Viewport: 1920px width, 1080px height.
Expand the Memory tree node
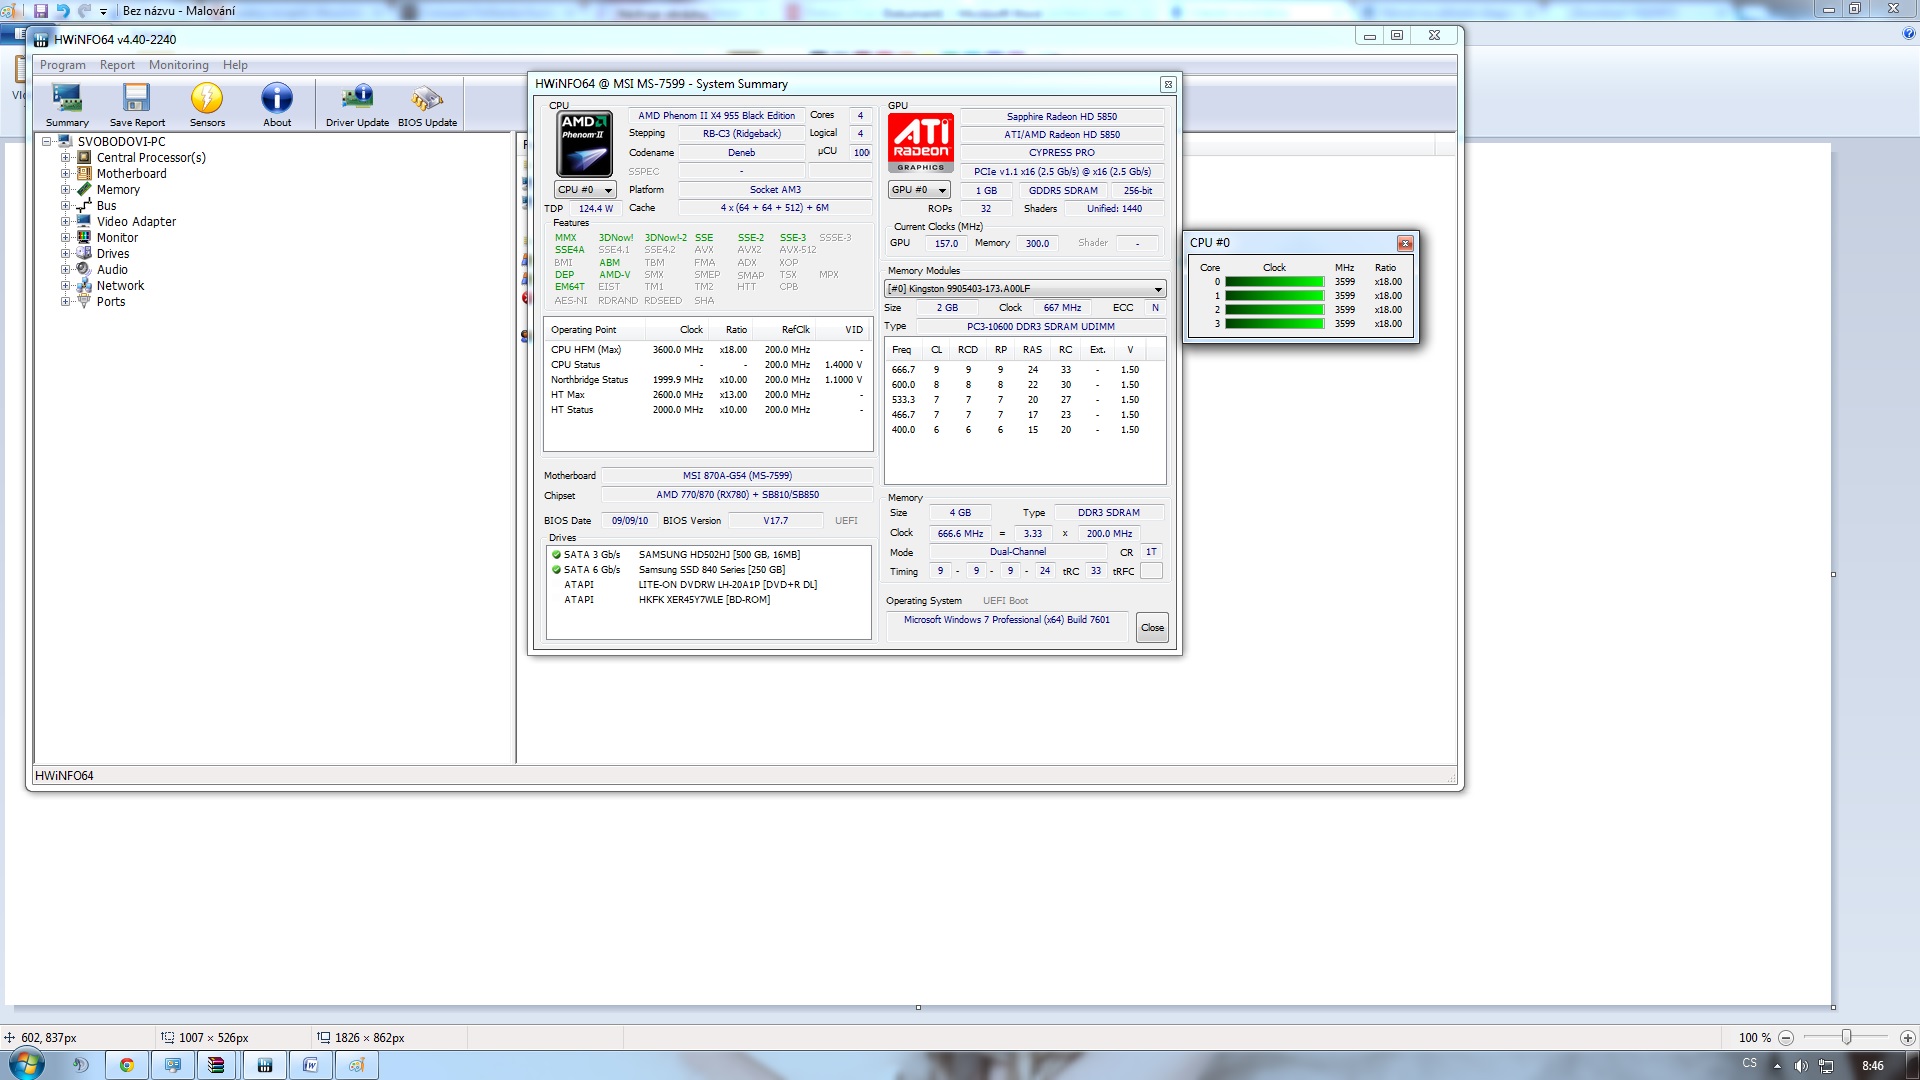click(65, 190)
